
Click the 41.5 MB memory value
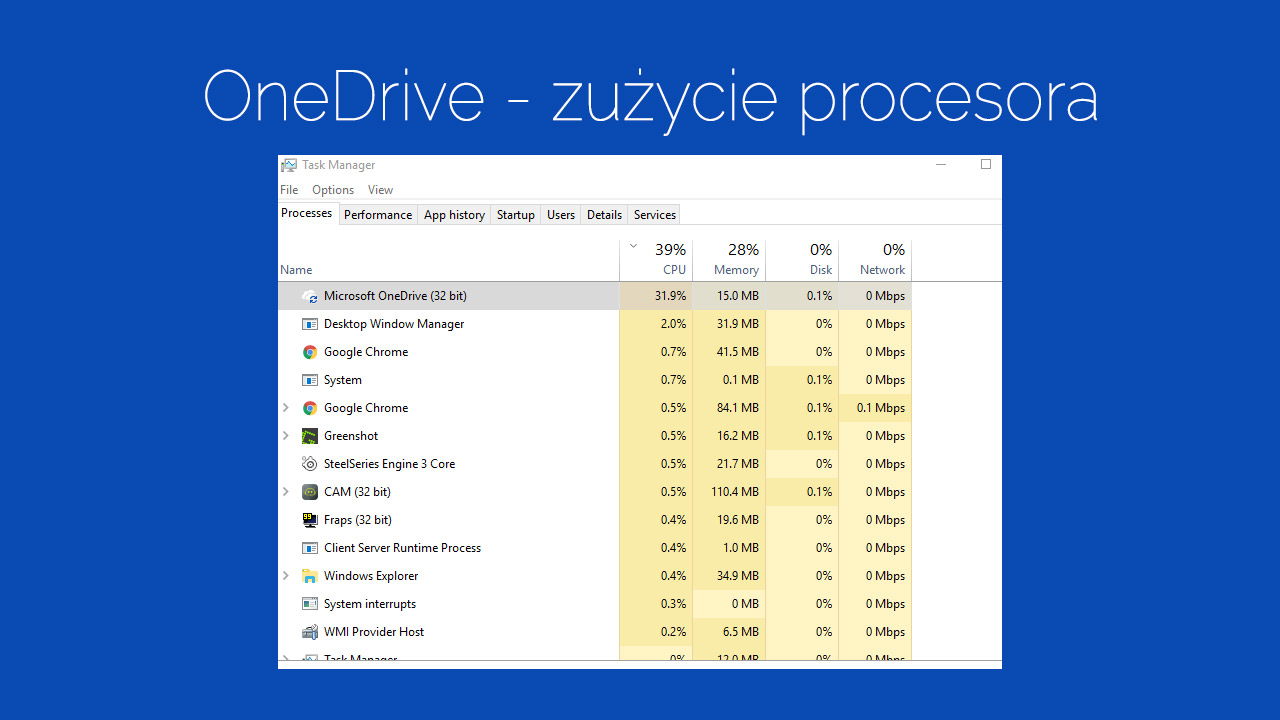click(x=738, y=352)
